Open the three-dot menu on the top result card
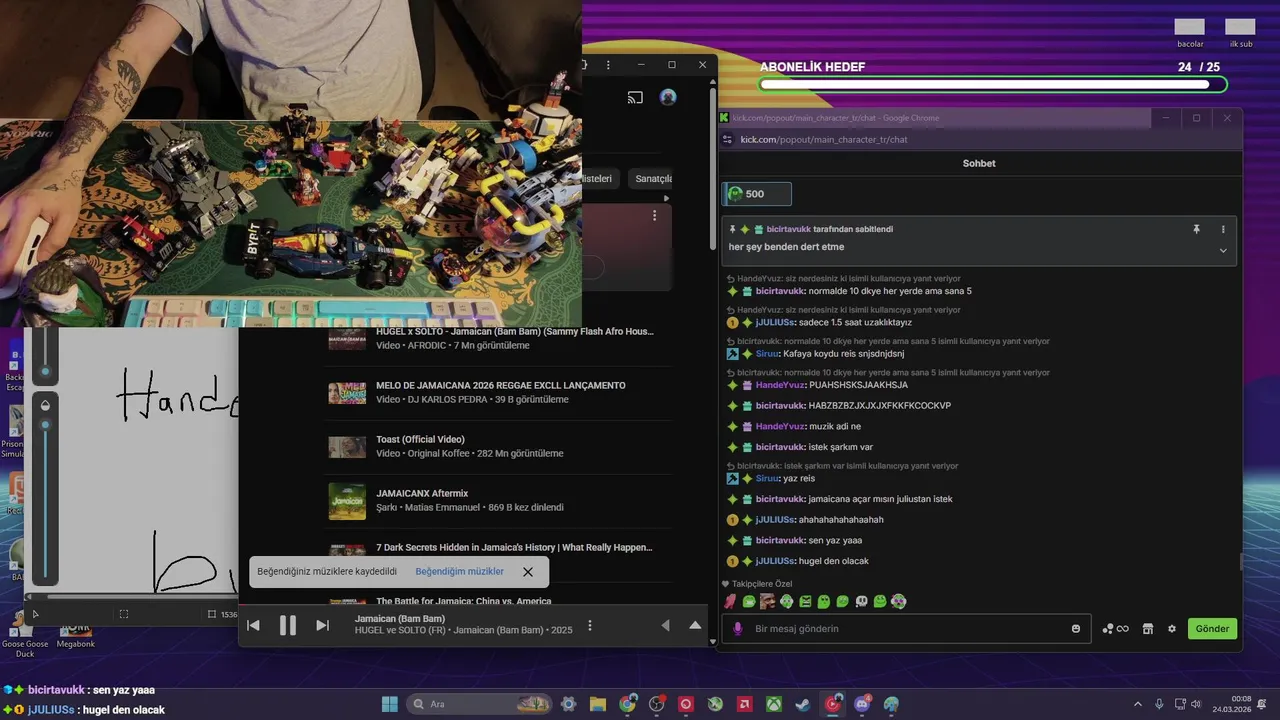This screenshot has width=1280, height=720. pyautogui.click(x=655, y=216)
